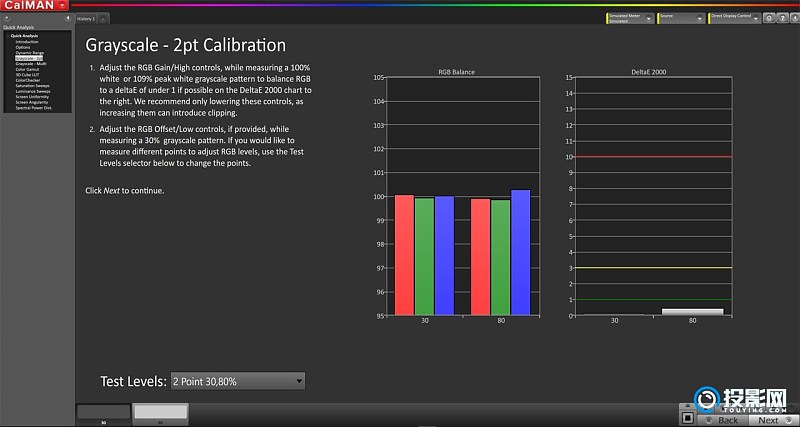Viewport: 800px width, 427px height.
Task: Go to the Dynamic Range step
Action: (x=30, y=53)
